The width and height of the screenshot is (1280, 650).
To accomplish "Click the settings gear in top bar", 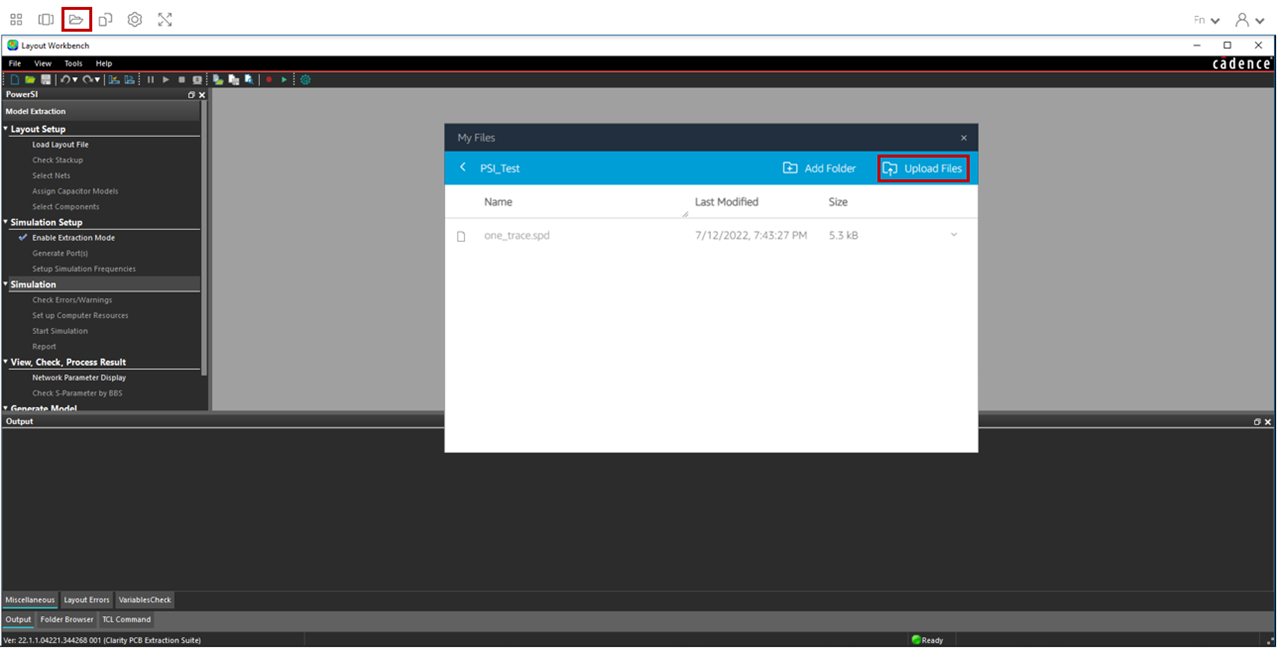I will pos(135,19).
